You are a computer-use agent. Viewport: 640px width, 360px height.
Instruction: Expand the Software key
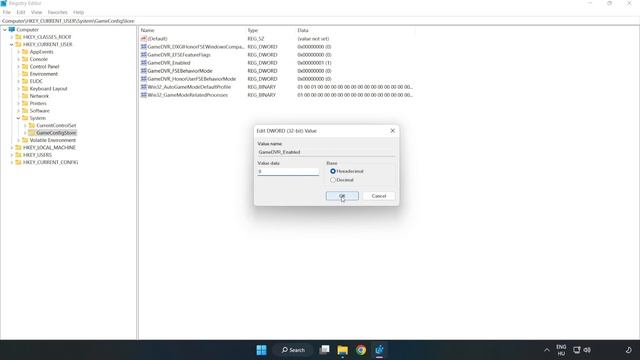tap(18, 111)
